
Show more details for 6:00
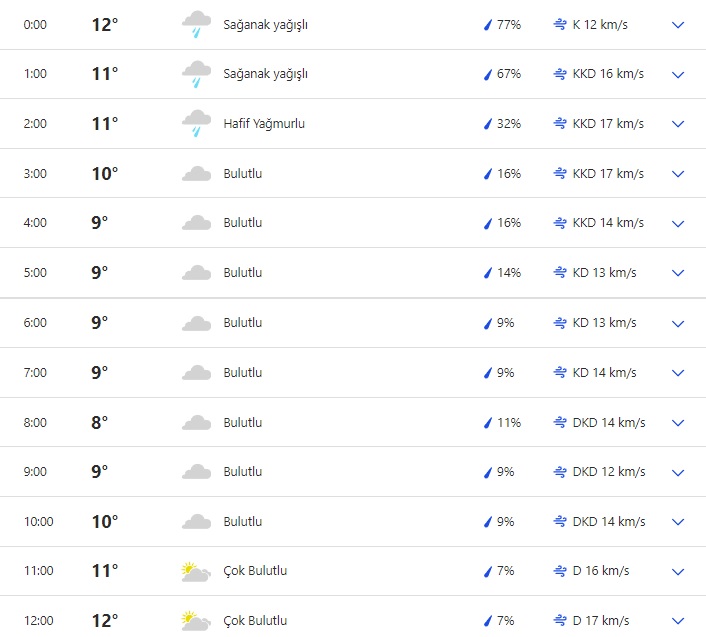pyautogui.click(x=678, y=323)
